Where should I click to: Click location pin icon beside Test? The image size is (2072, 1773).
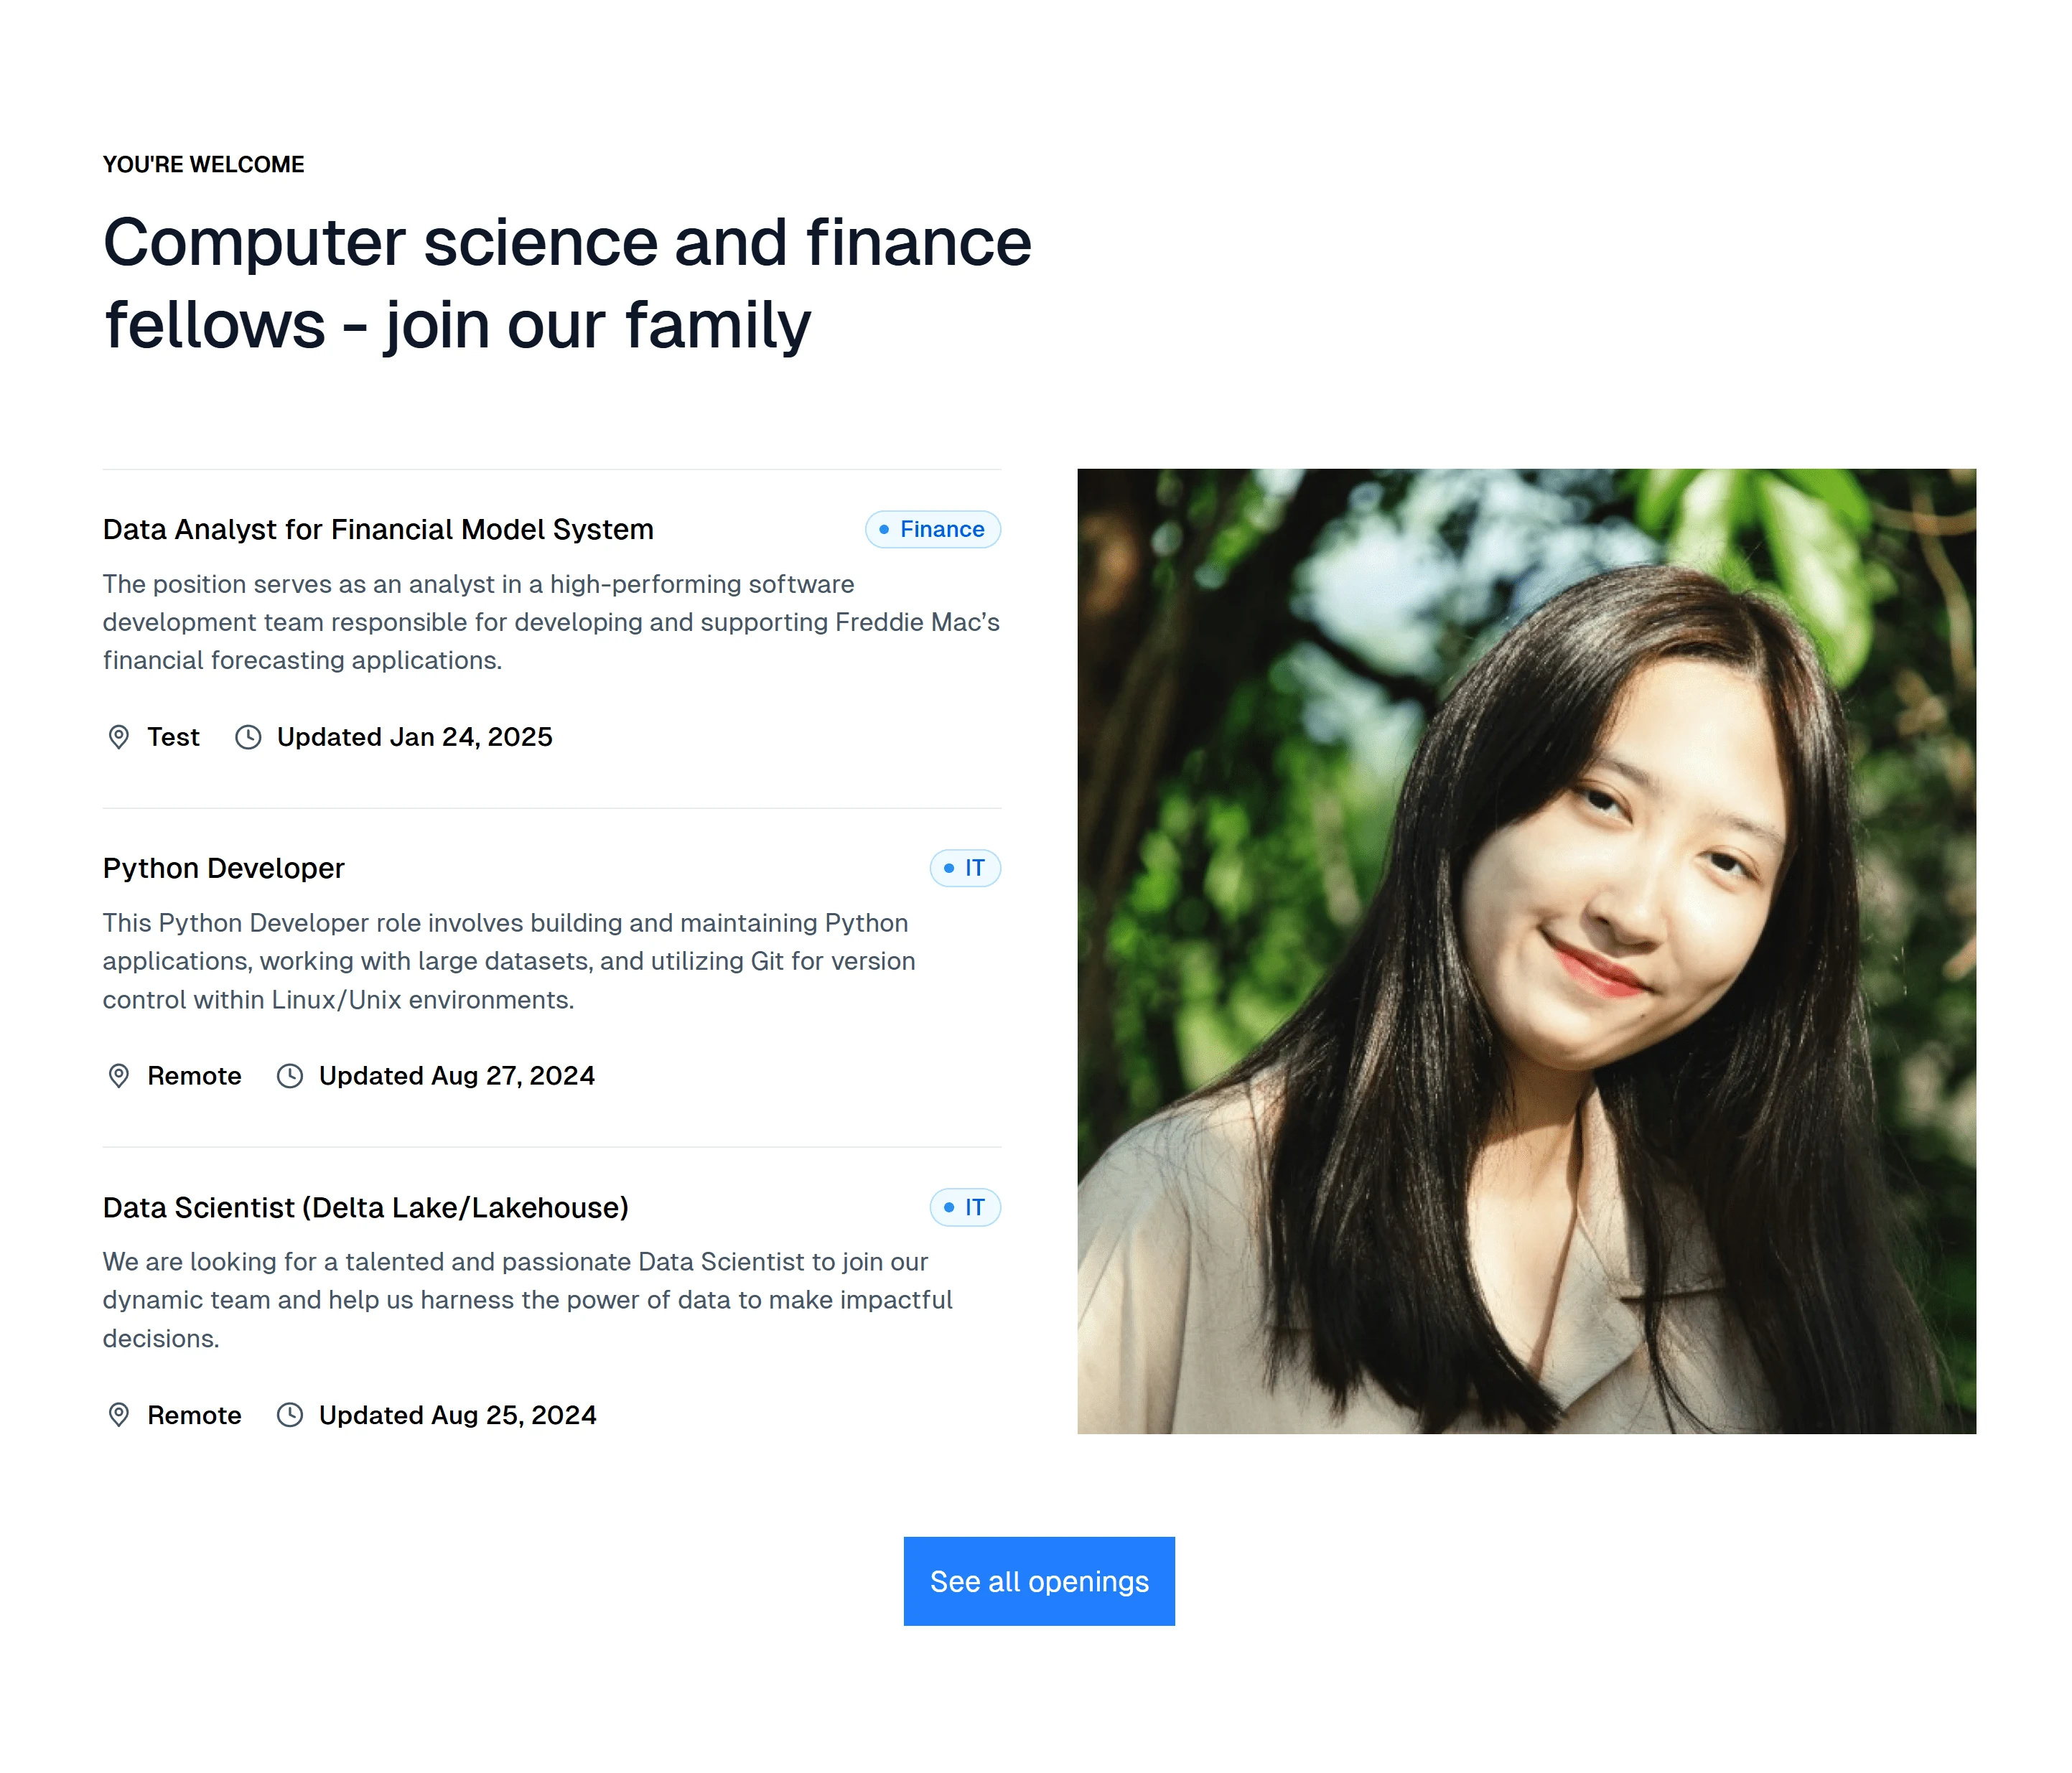[x=118, y=737]
